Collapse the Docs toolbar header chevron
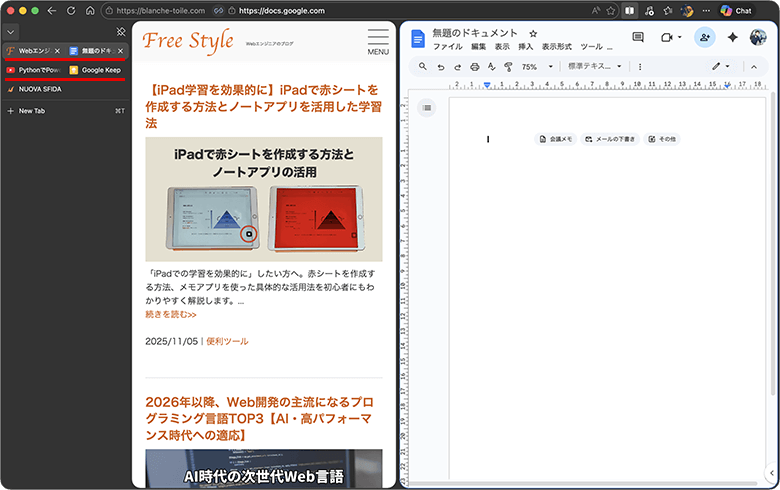Screen dimensions: 780x490 click(x=754, y=66)
